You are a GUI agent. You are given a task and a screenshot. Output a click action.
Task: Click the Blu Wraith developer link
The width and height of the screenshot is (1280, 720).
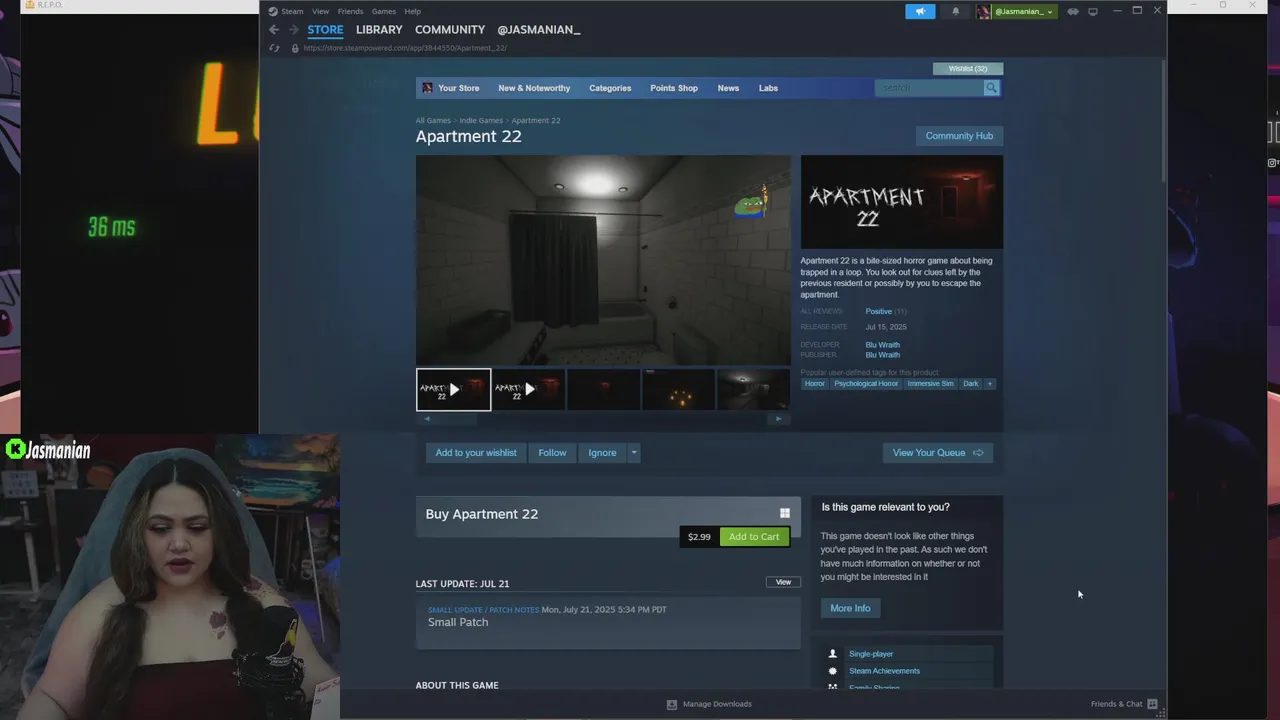tap(882, 345)
